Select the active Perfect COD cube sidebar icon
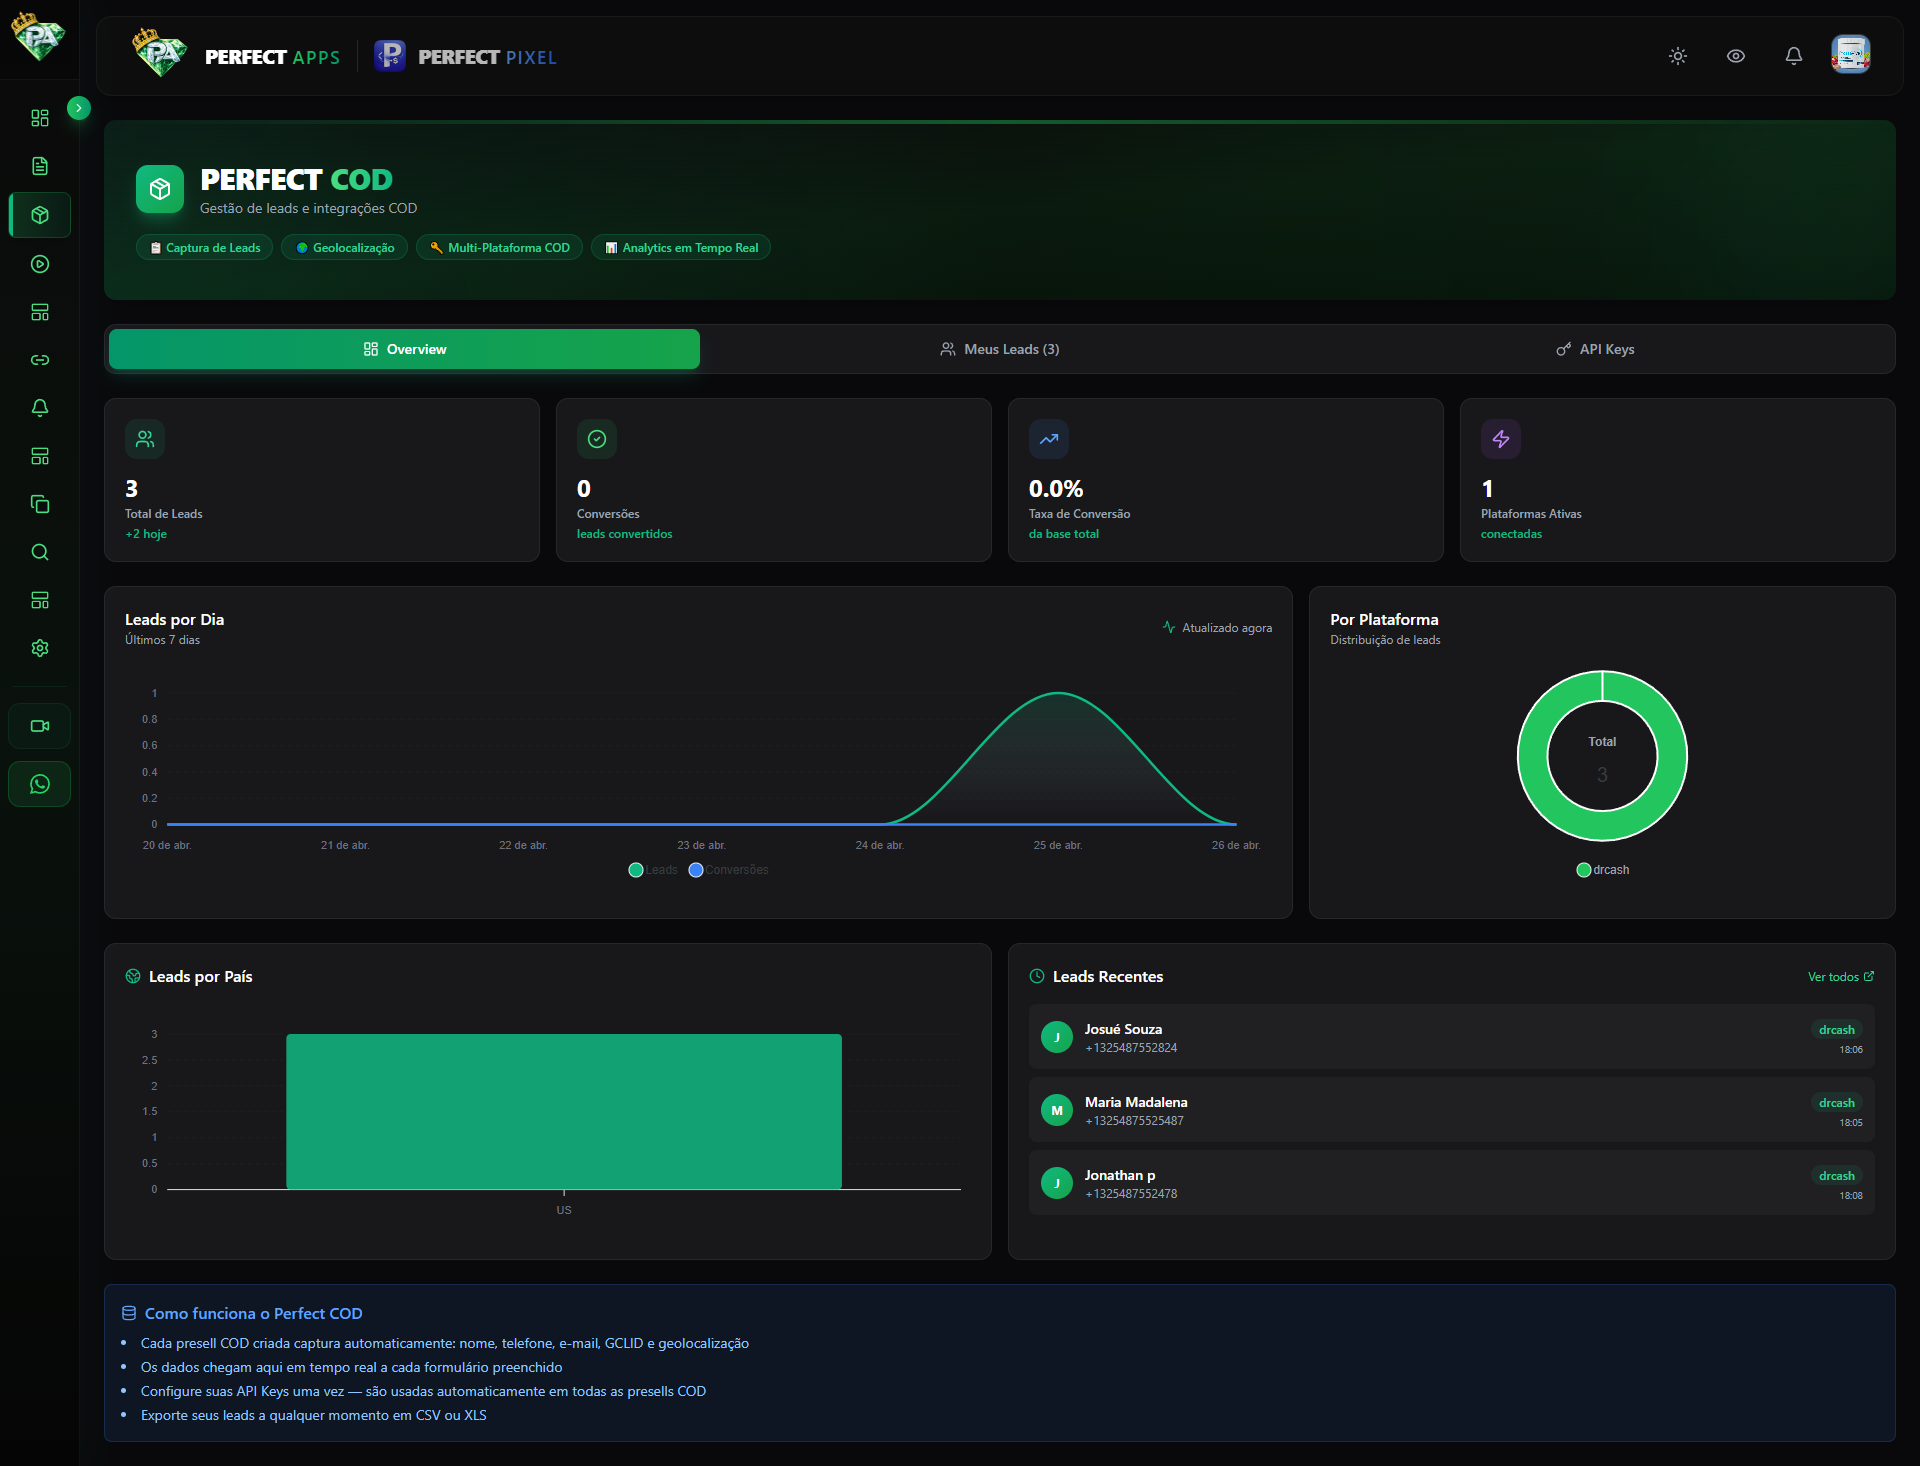Screen dimensions: 1920x1466 coord(40,215)
